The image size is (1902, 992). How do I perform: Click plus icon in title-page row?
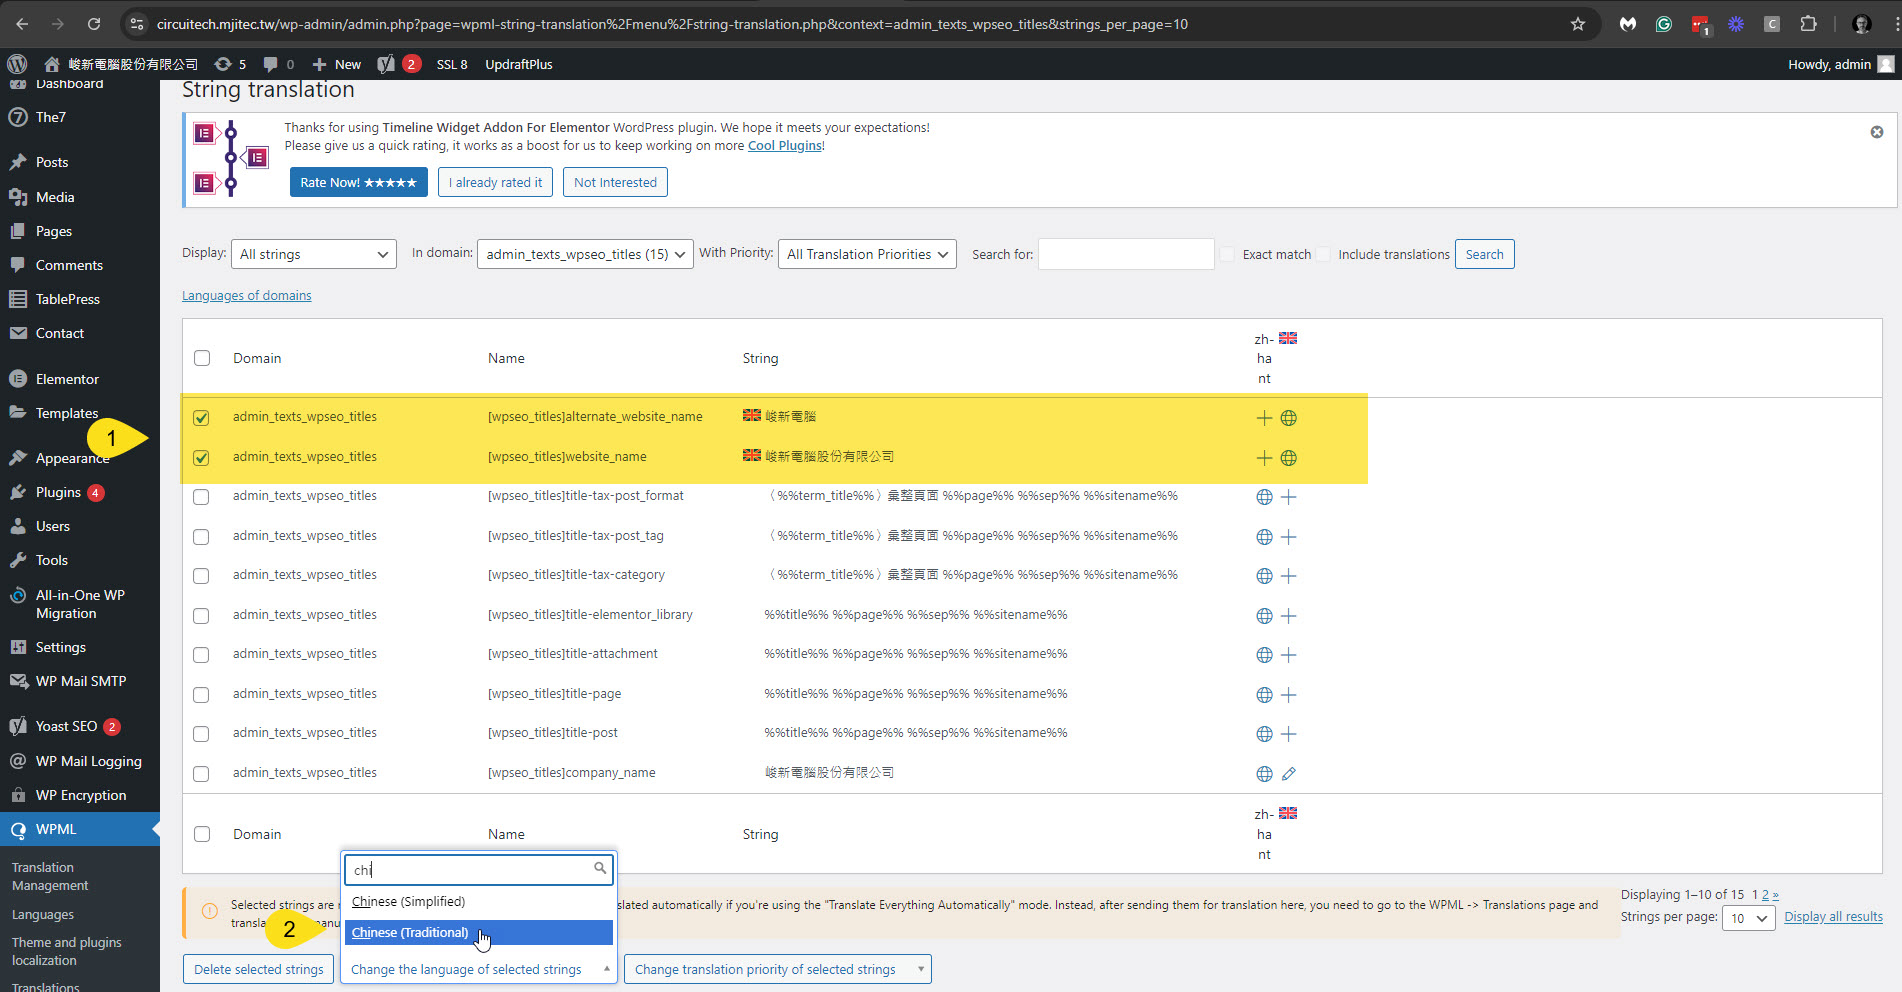pos(1289,695)
